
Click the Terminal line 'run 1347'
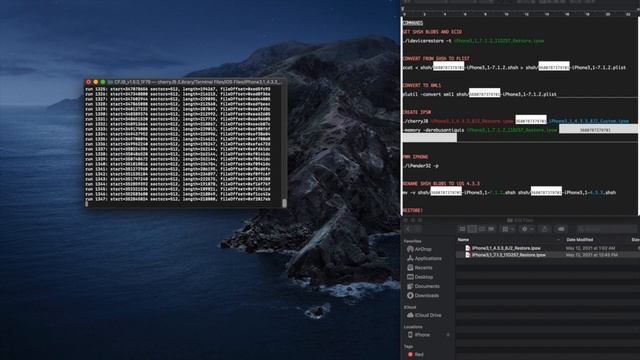178,199
